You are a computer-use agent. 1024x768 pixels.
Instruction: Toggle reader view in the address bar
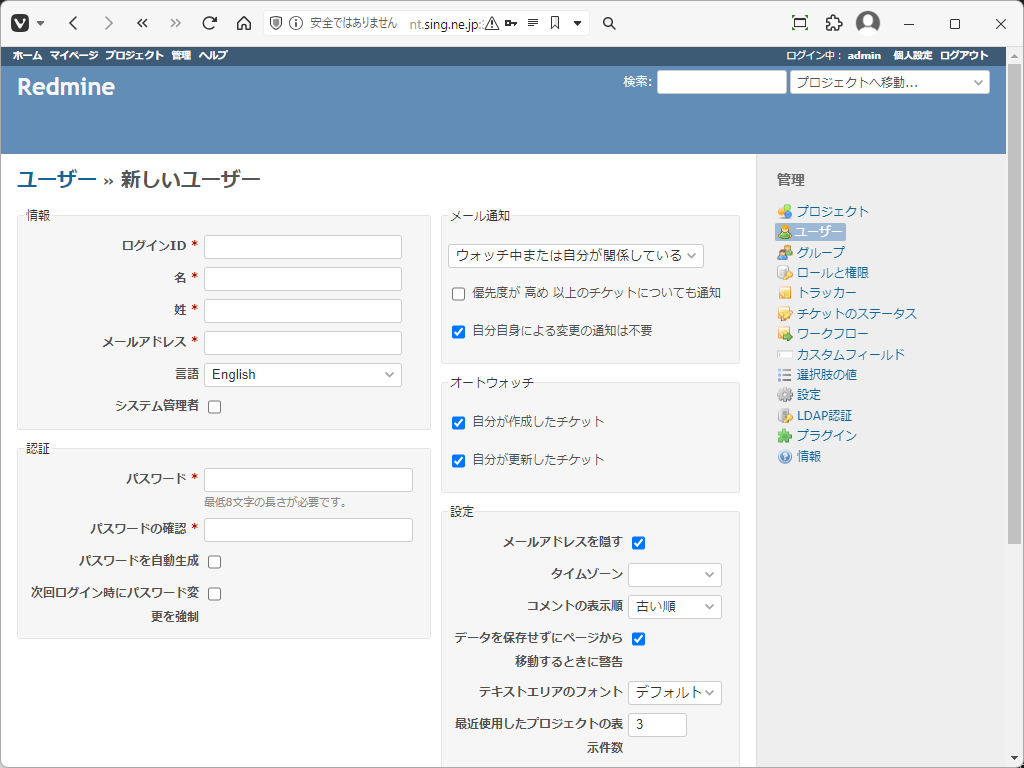(533, 24)
